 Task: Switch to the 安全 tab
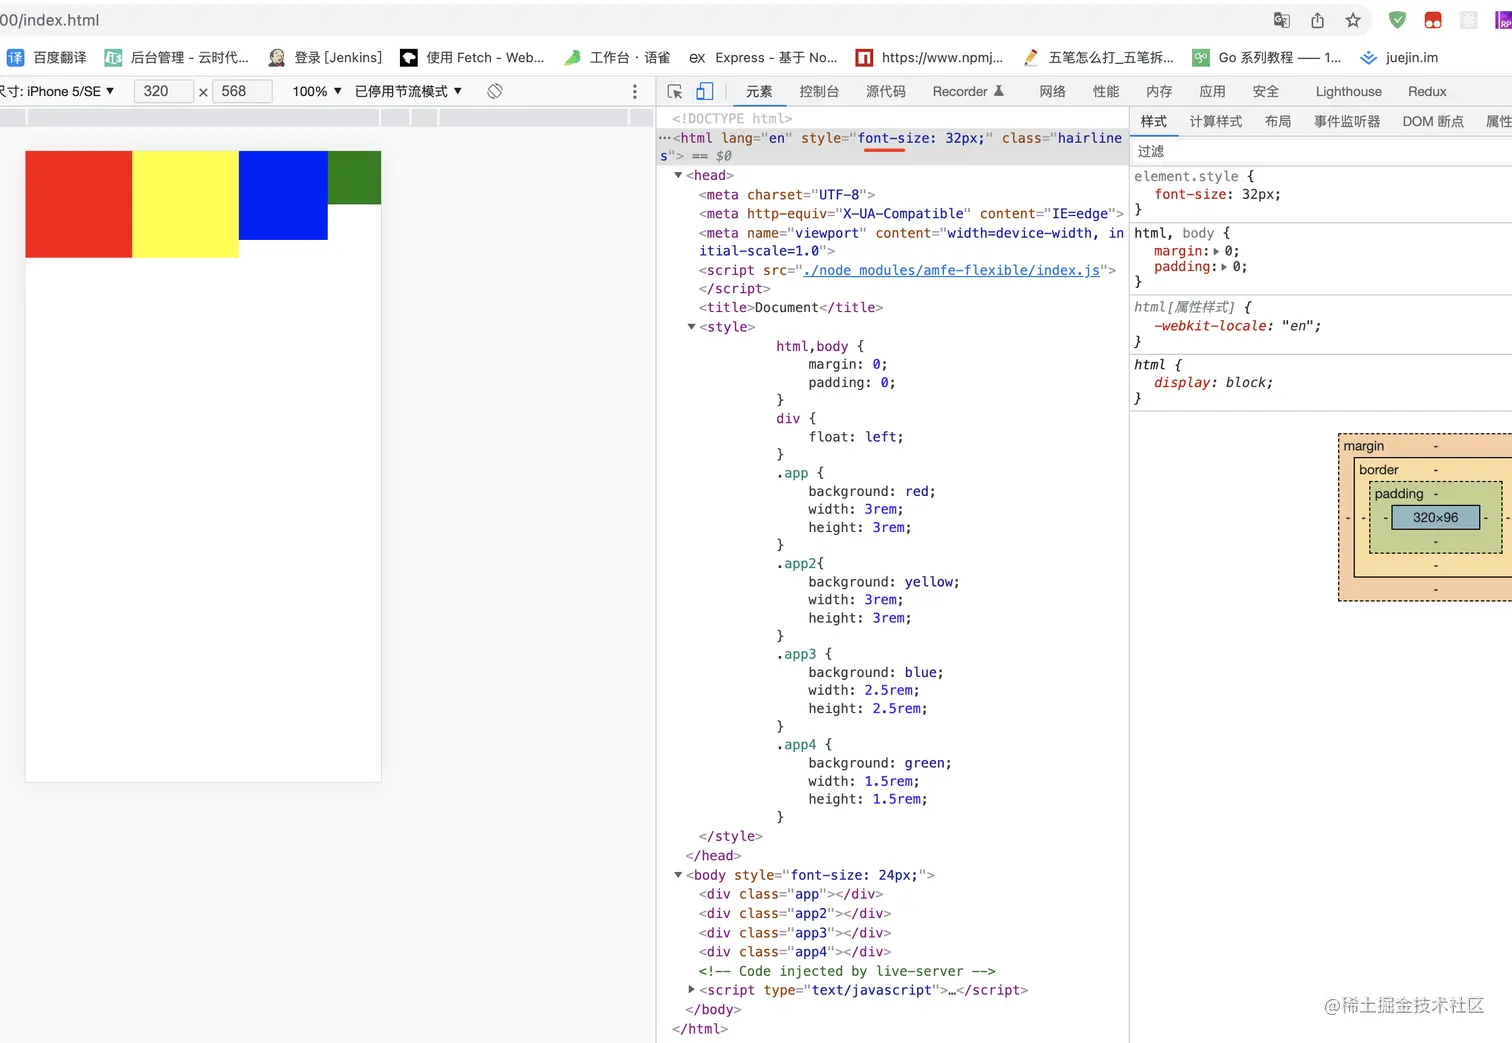pos(1266,91)
